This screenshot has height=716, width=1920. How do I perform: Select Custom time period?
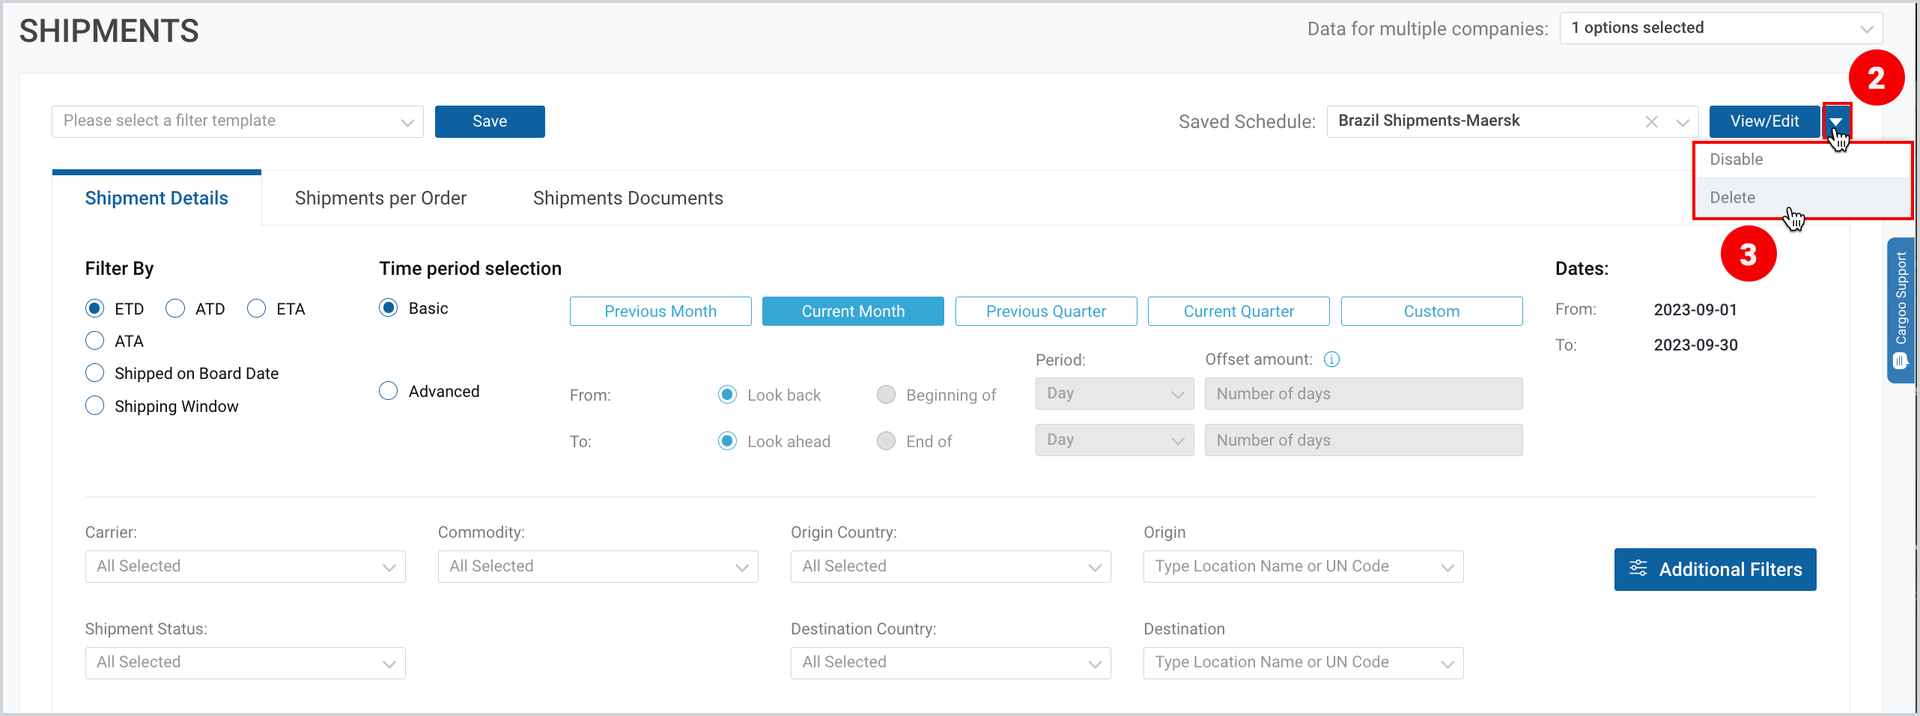point(1432,311)
